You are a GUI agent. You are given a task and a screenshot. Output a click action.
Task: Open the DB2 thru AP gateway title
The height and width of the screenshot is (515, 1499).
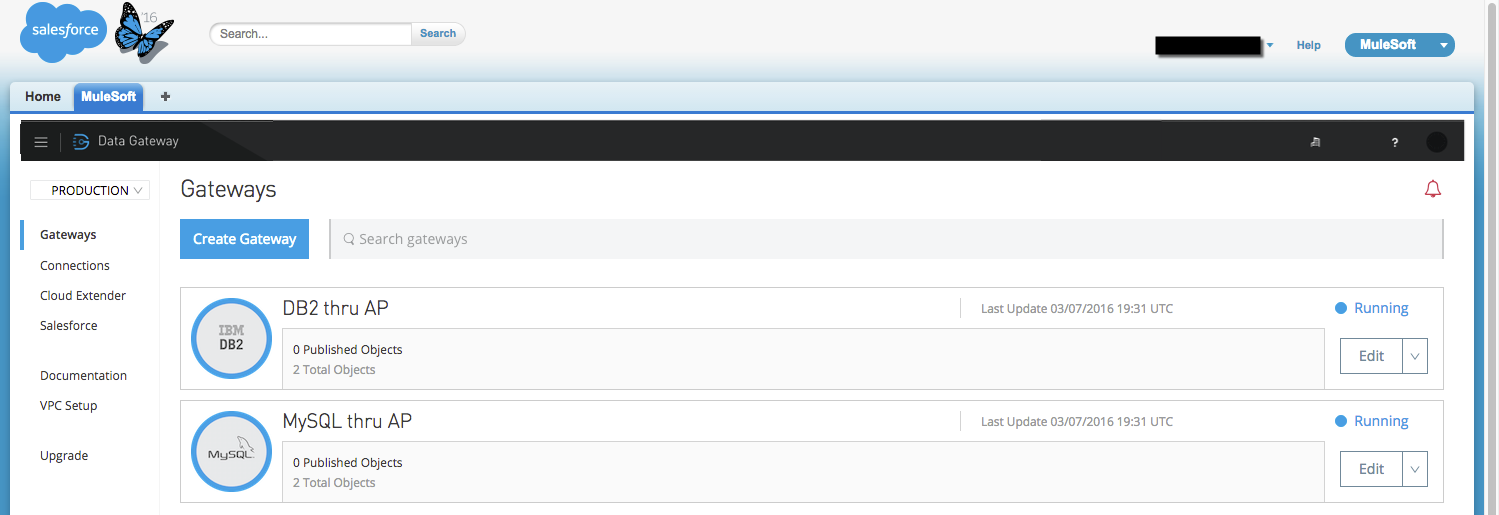click(336, 308)
